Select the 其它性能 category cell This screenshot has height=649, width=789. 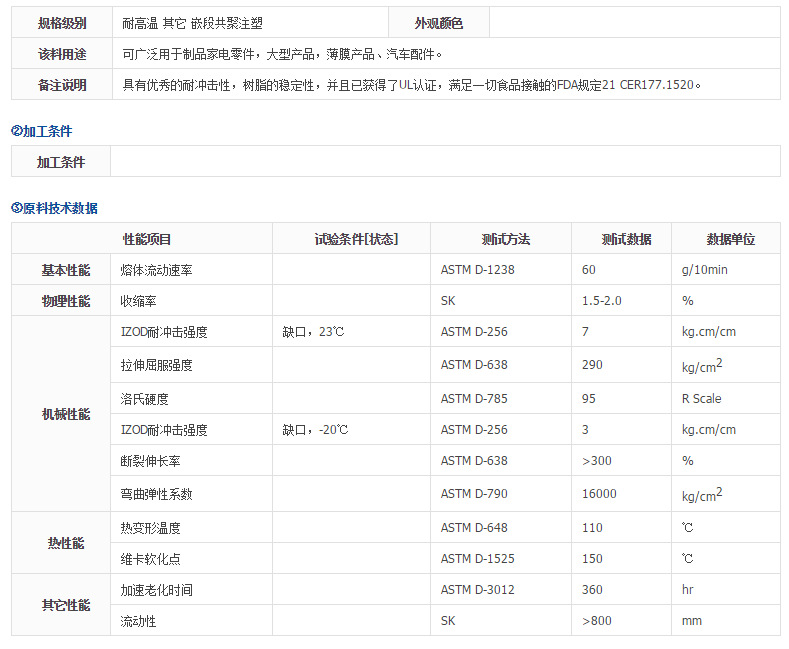point(61,605)
